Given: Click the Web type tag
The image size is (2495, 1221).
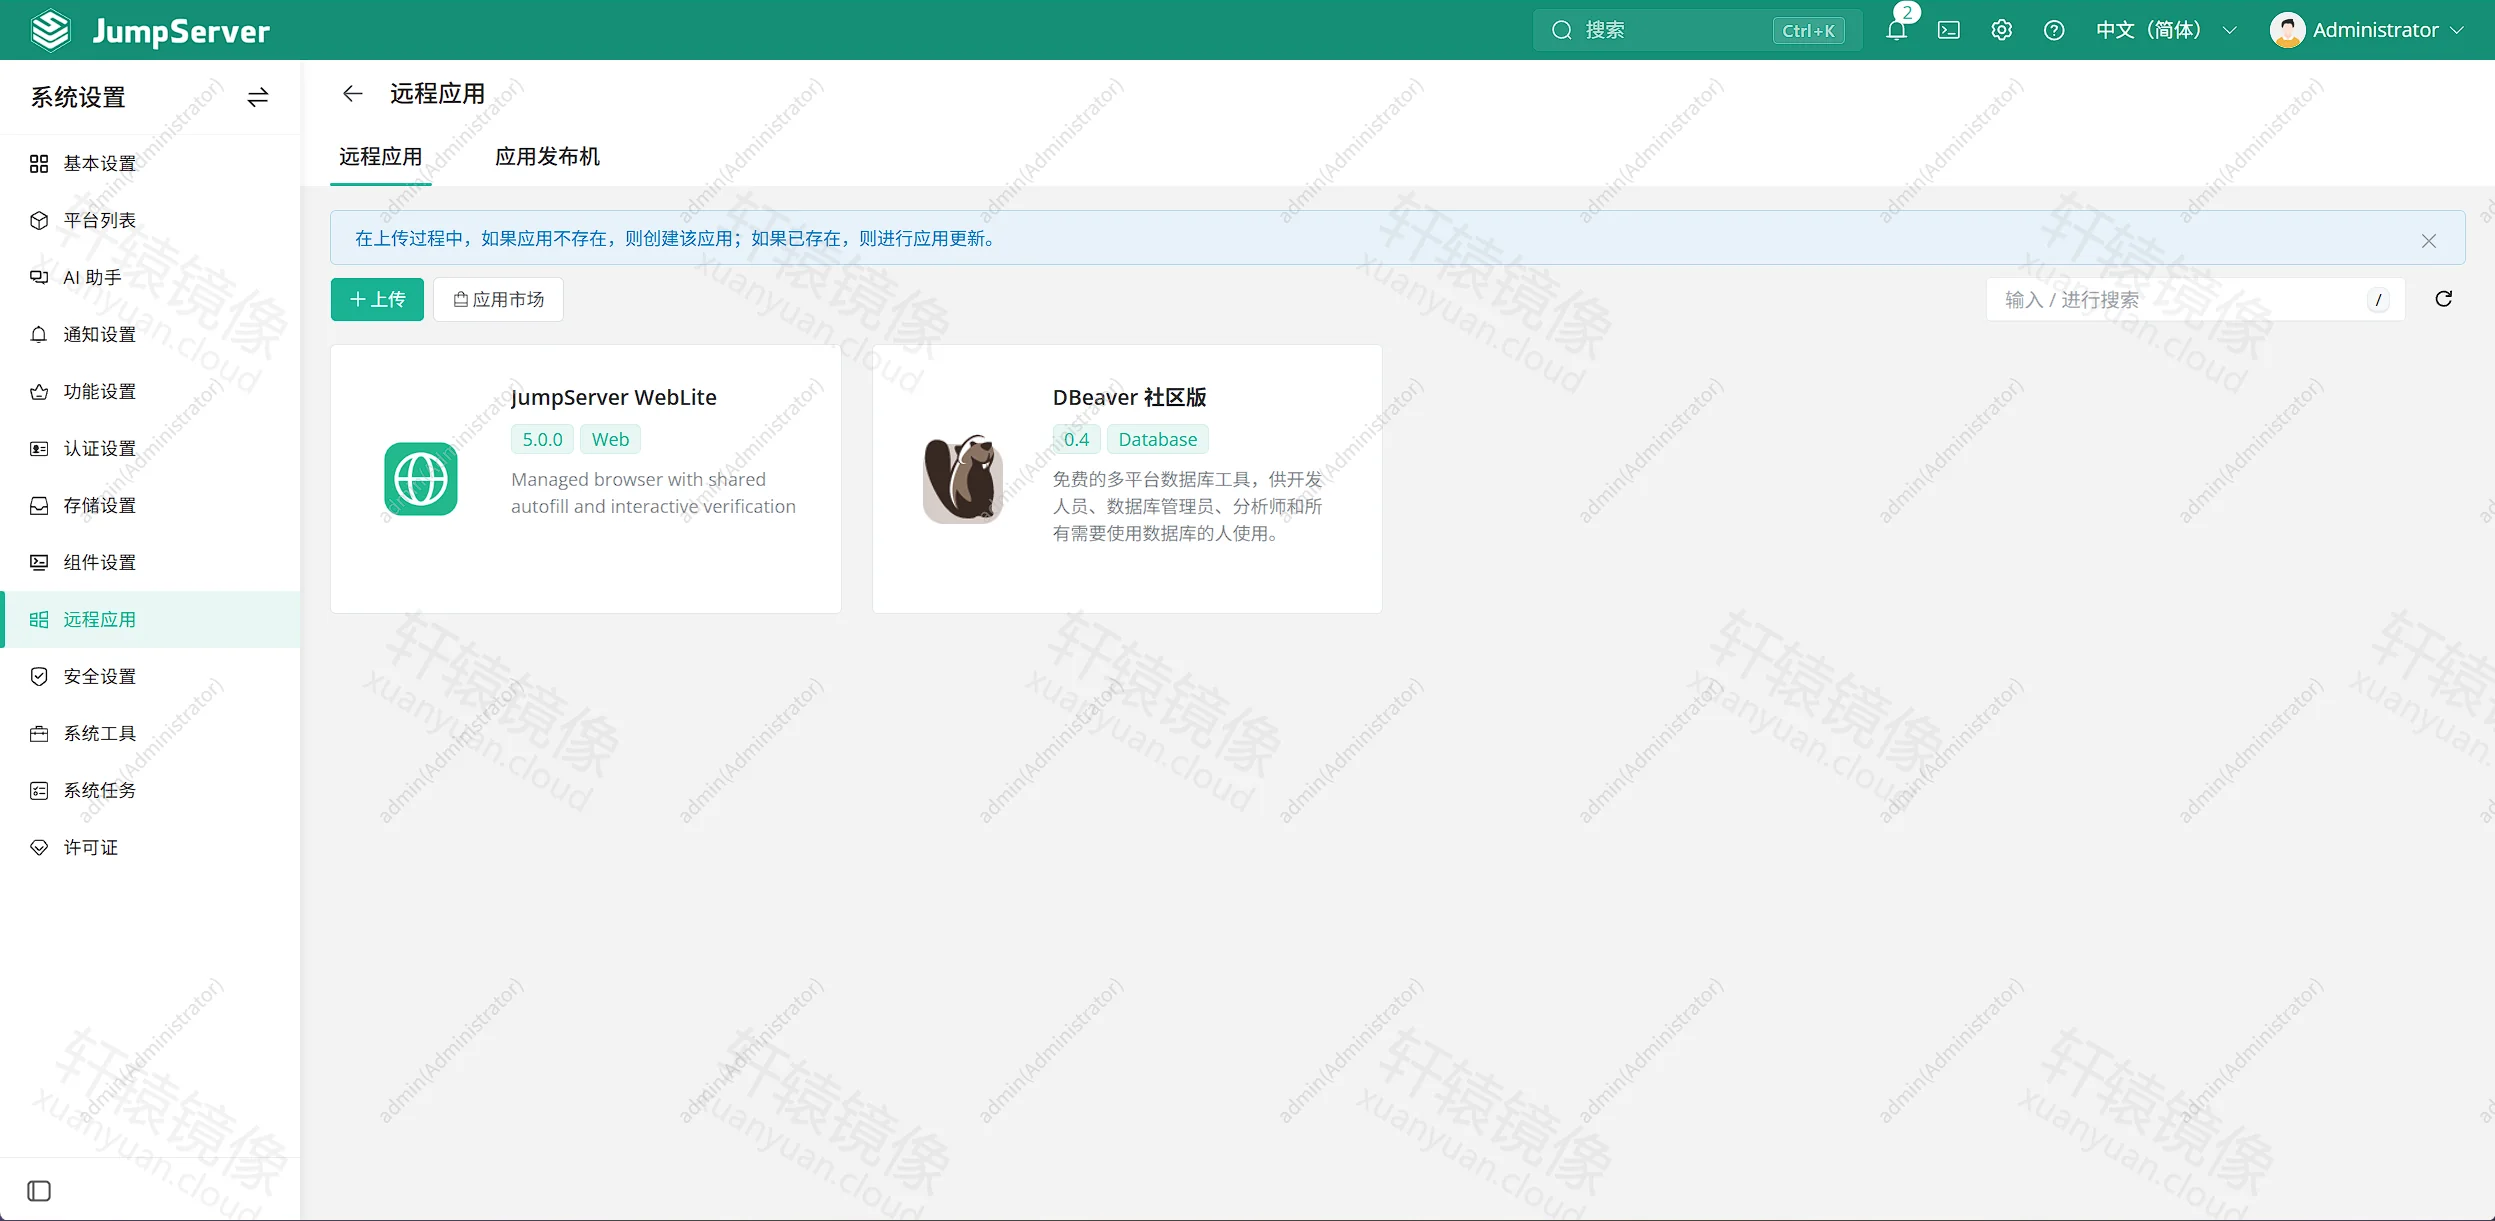Looking at the screenshot, I should coord(610,439).
